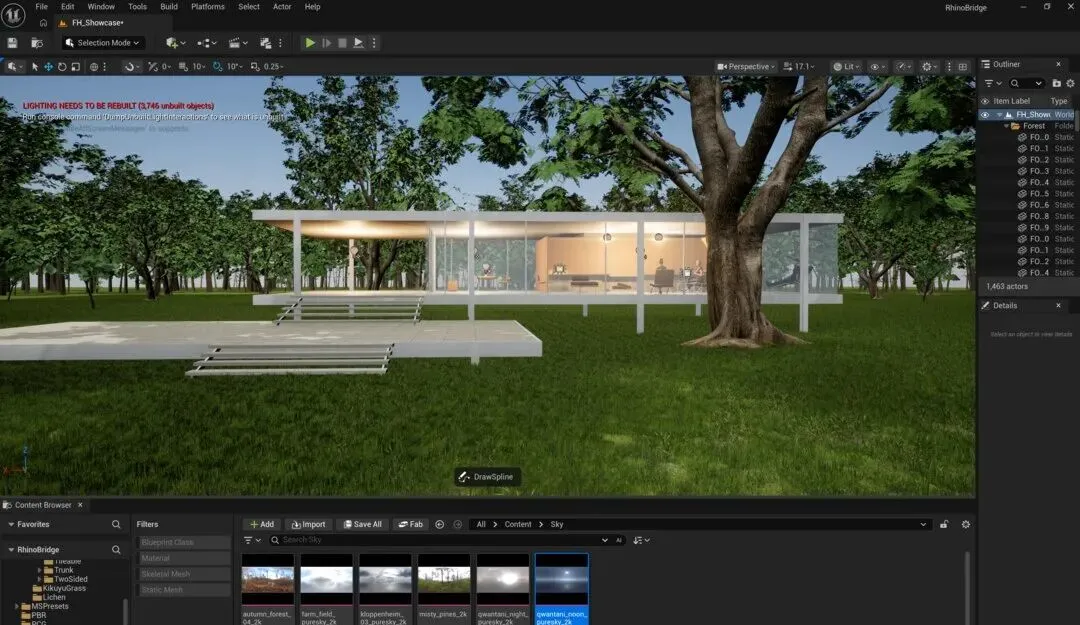
Task: Open the Lit view mode dropdown
Action: point(847,67)
